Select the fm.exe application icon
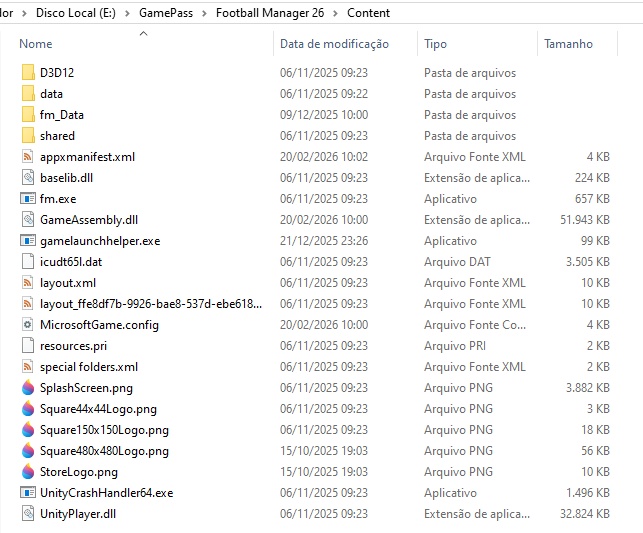643x533 pixels. coord(28,198)
